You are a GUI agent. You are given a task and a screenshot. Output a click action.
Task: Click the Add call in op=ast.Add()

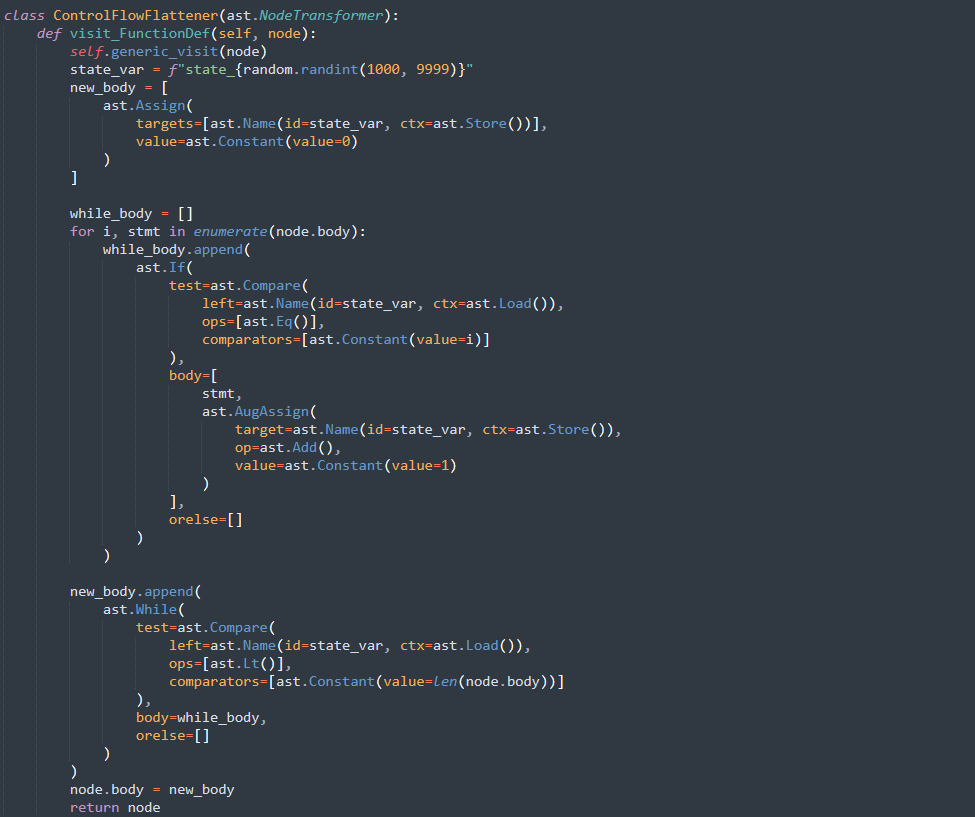point(305,448)
